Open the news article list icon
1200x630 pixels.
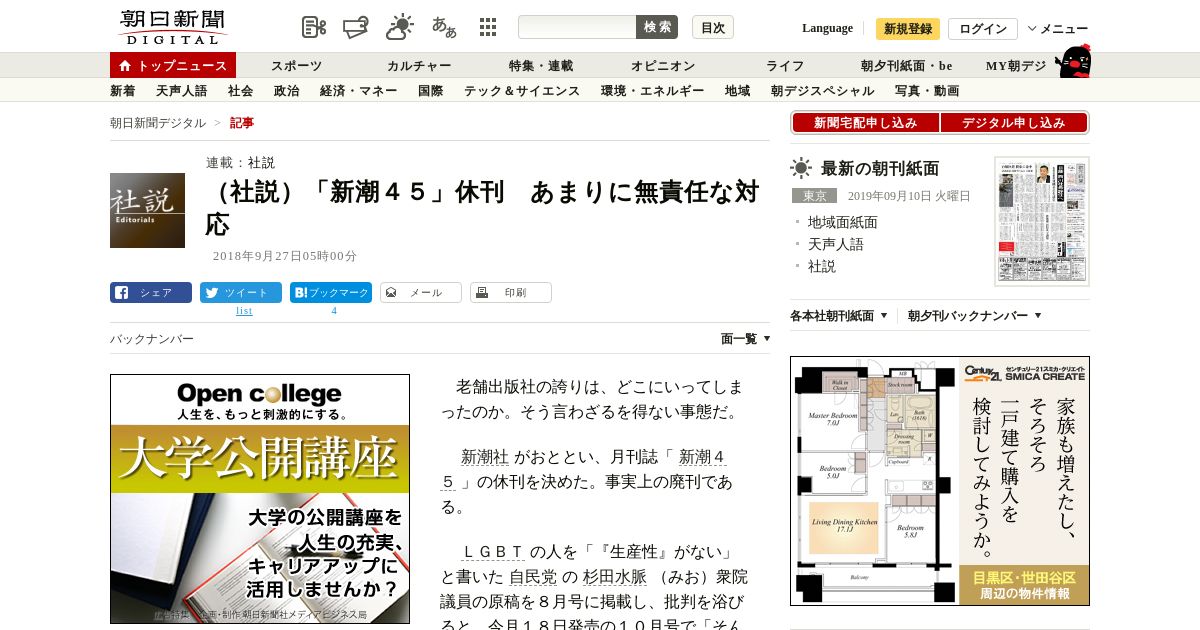tap(314, 27)
